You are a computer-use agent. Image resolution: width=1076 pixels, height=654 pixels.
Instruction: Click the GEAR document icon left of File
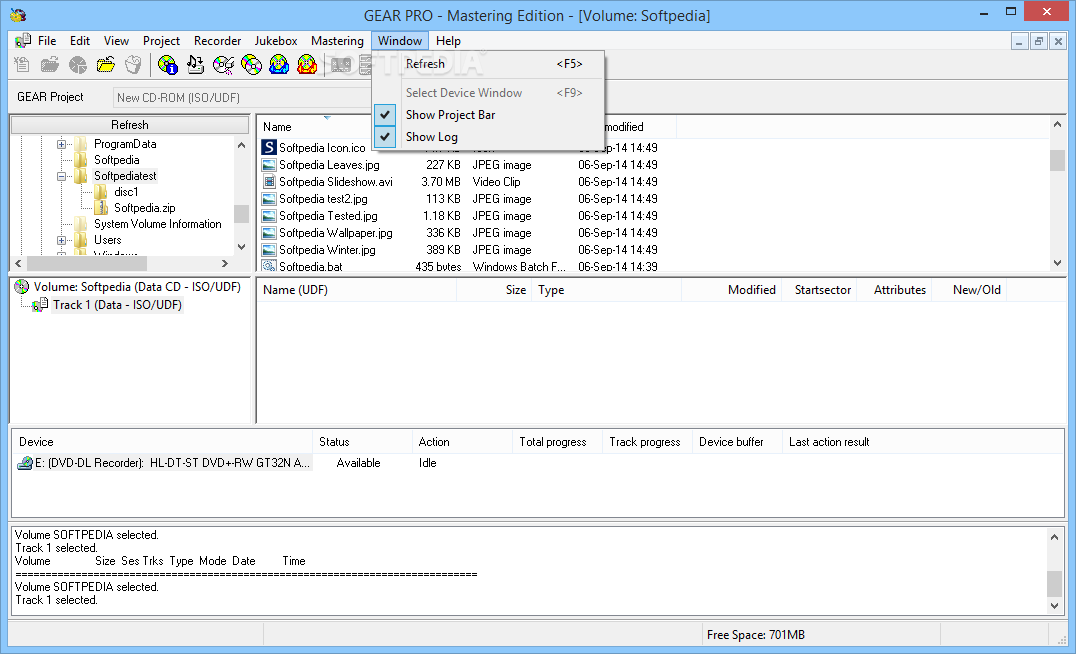tap(23, 40)
